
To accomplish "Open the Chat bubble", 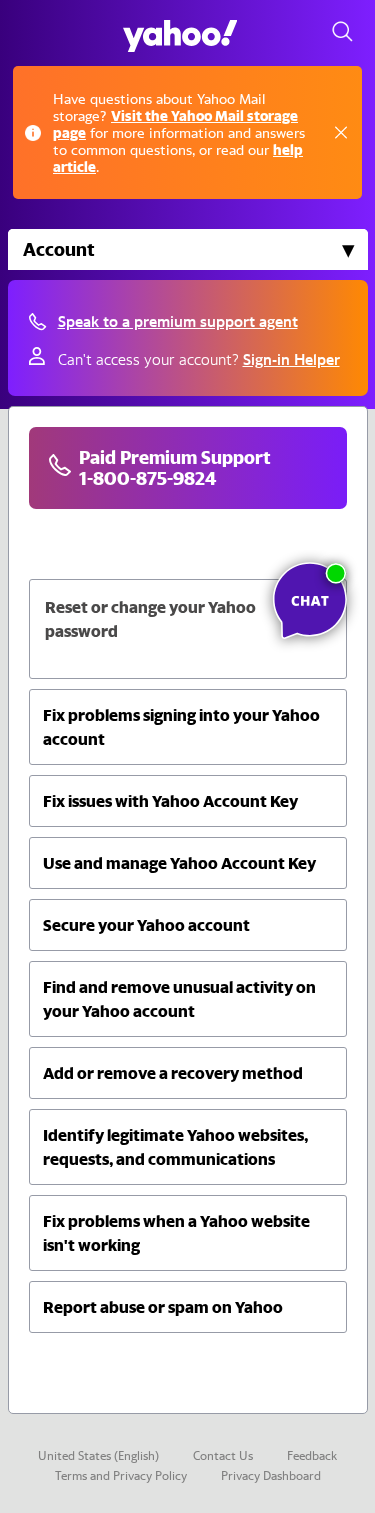I will coord(310,600).
